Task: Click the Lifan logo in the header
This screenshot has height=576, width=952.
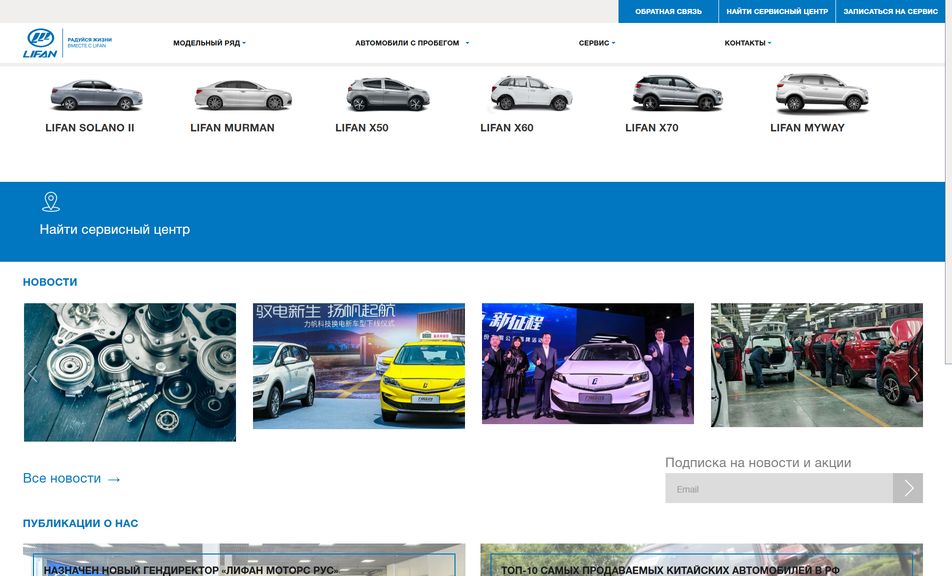Action: tap(41, 43)
